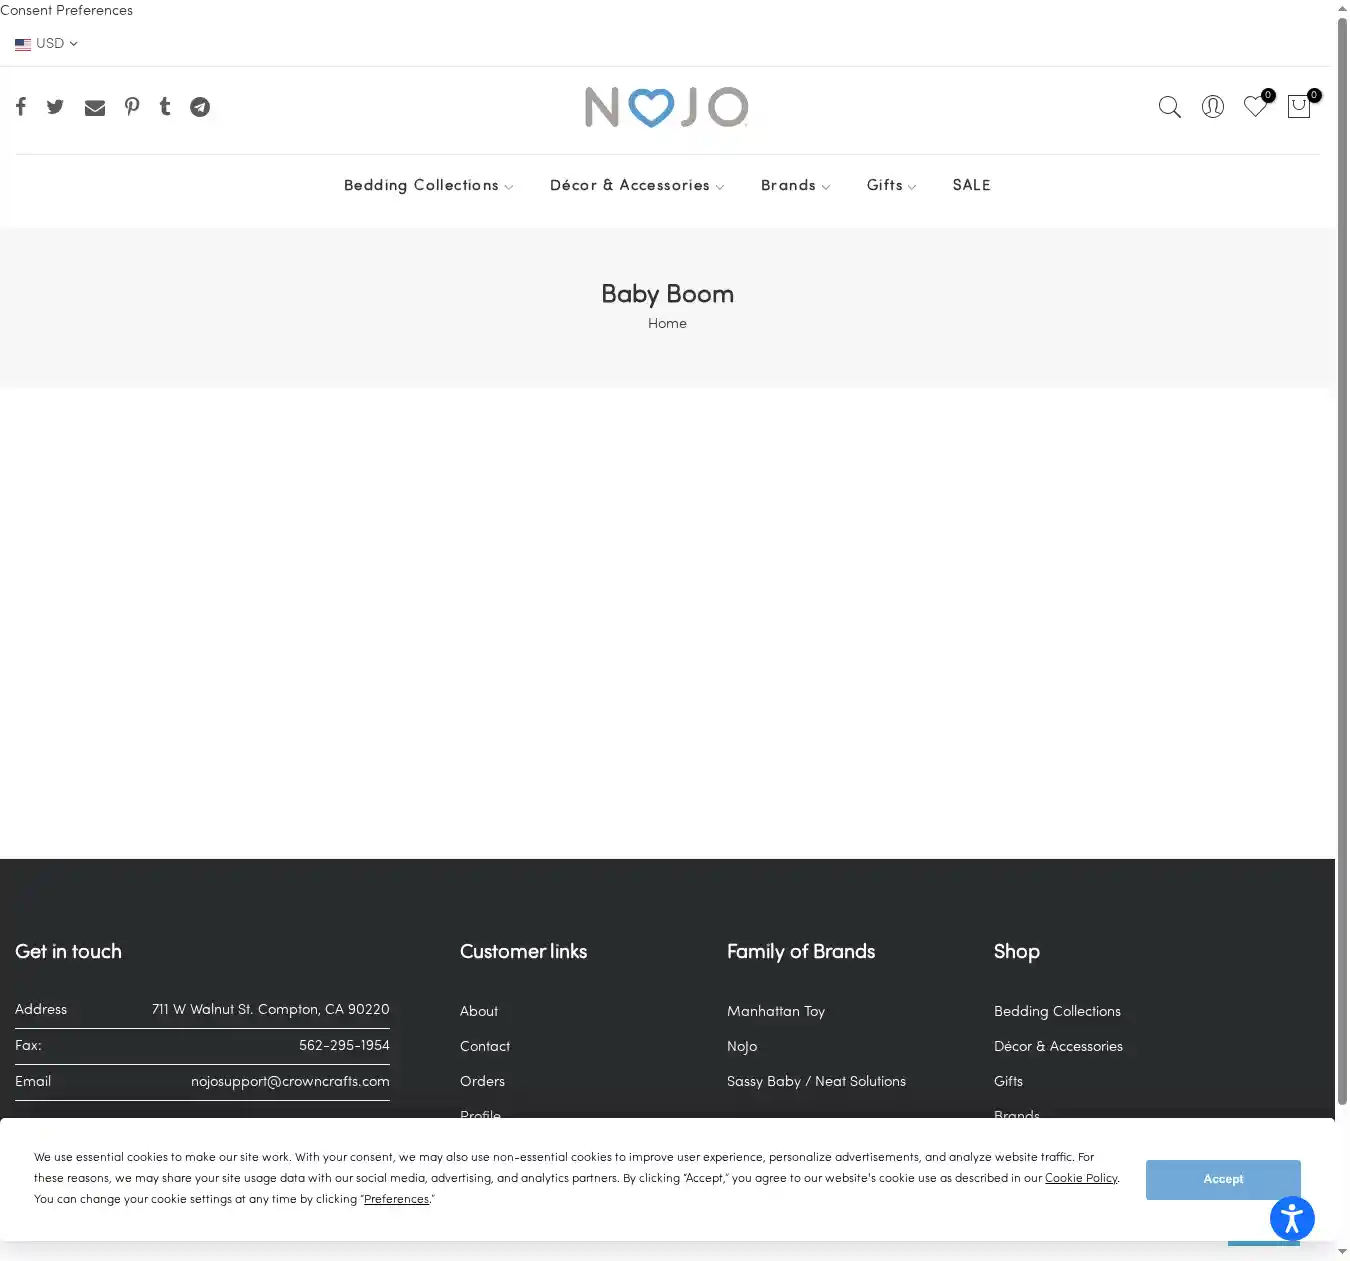This screenshot has width=1350, height=1261.
Task: Open the Telegram share icon
Action: (x=200, y=107)
